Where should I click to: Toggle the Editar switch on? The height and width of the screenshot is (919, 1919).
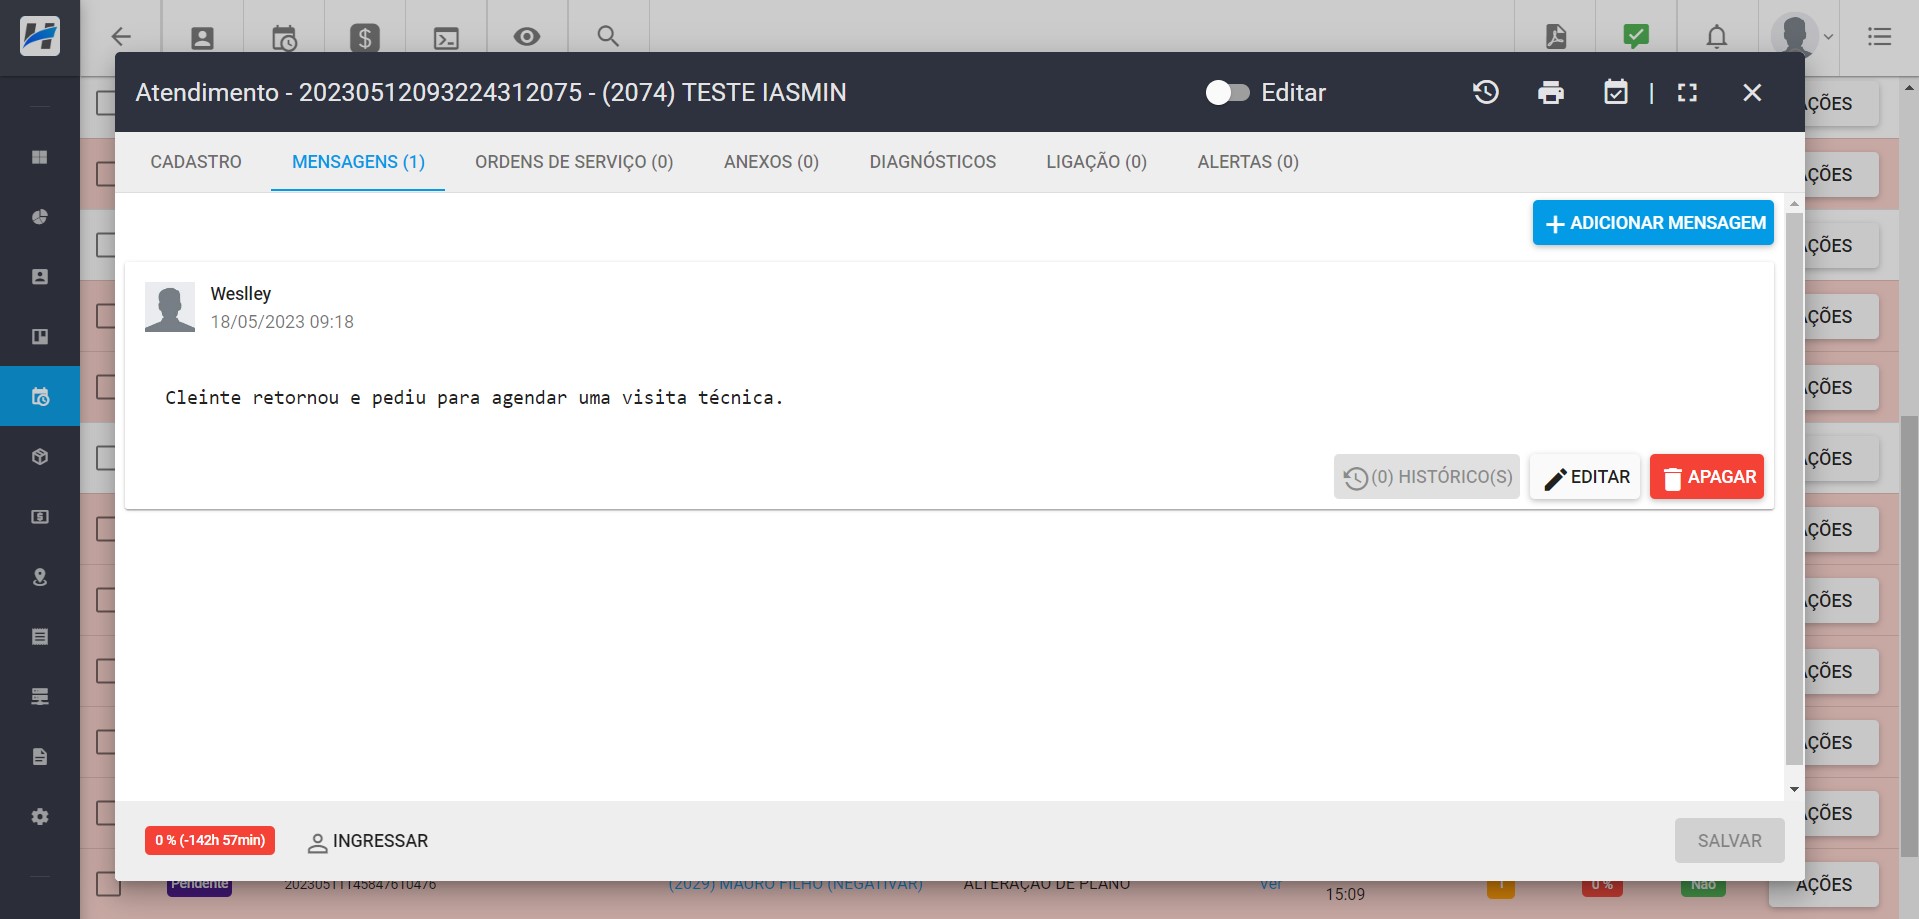1227,92
